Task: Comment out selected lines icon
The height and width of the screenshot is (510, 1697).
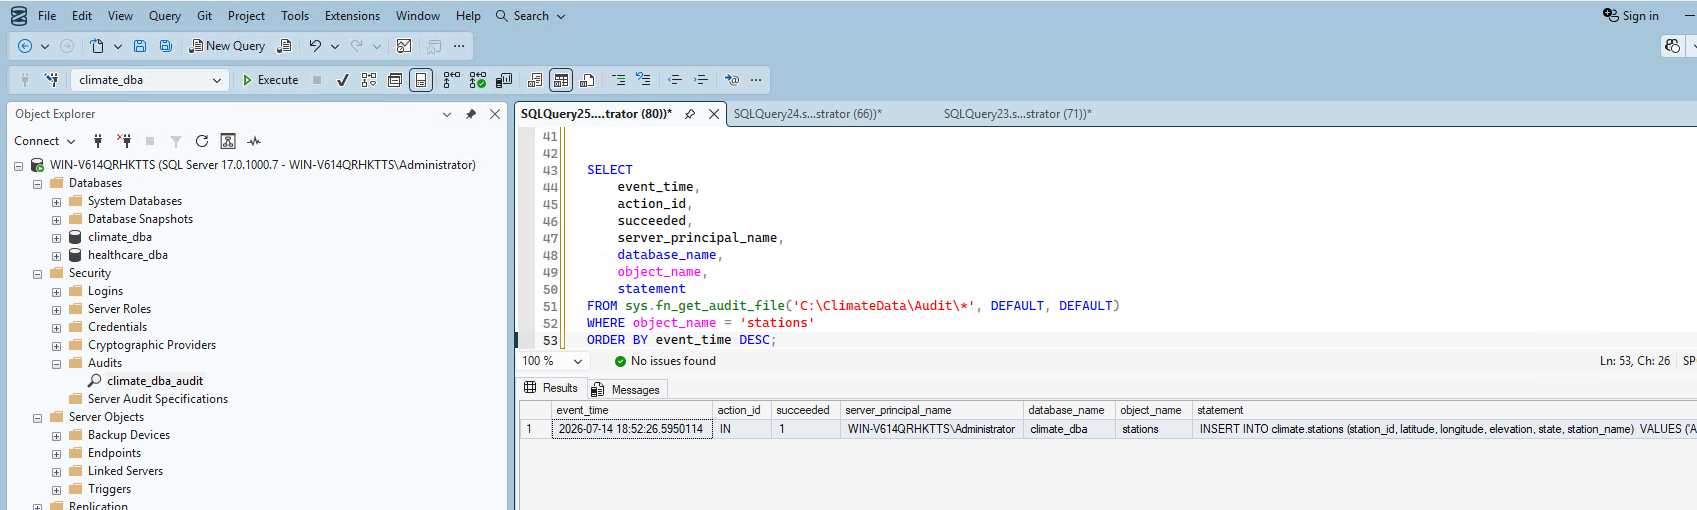Action: pos(618,80)
